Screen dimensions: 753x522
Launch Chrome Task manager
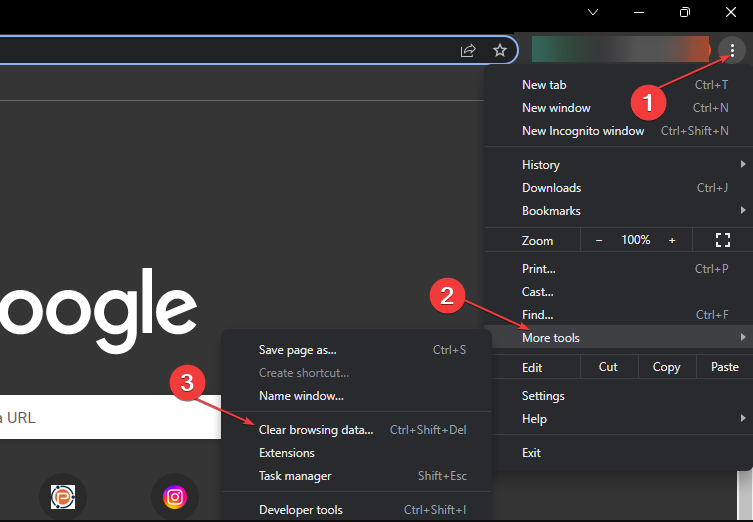click(x=295, y=476)
